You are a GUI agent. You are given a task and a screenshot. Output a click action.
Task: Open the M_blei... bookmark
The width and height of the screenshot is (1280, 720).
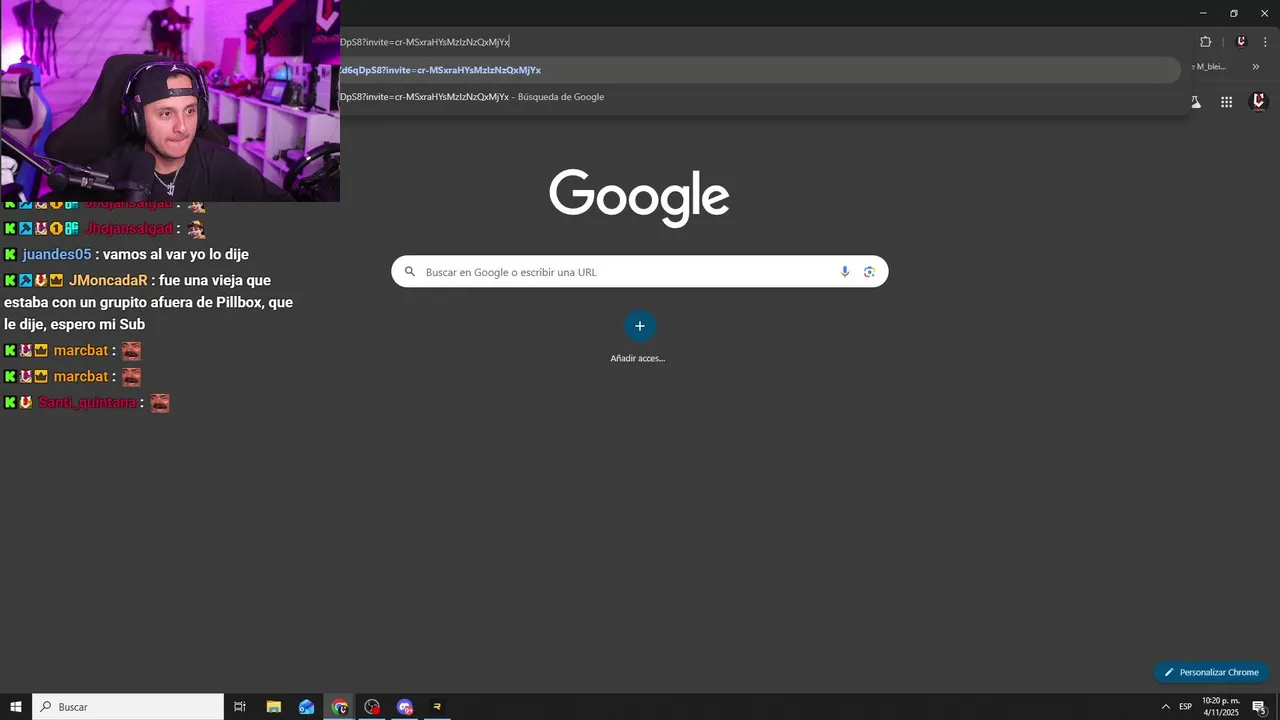[x=1209, y=67]
